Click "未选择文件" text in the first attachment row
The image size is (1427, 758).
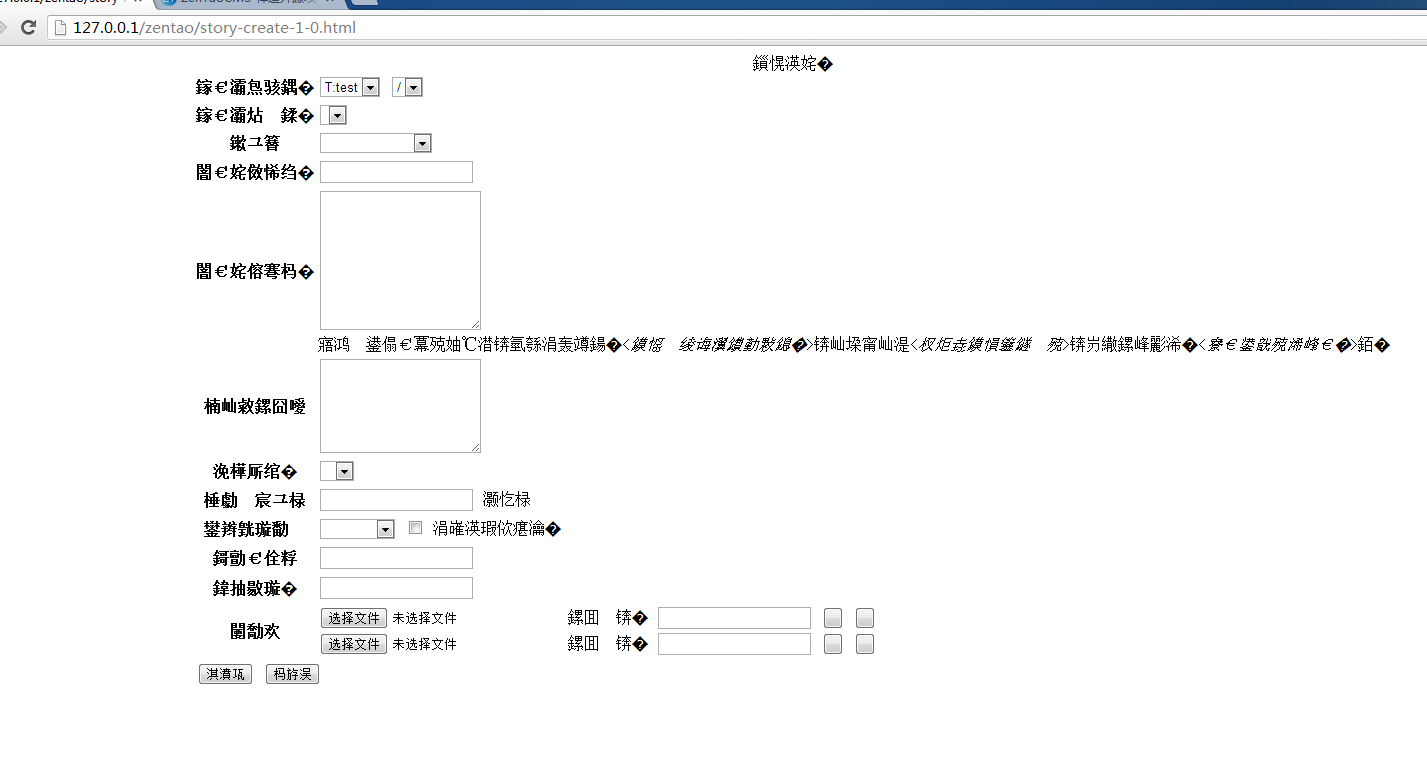point(424,618)
